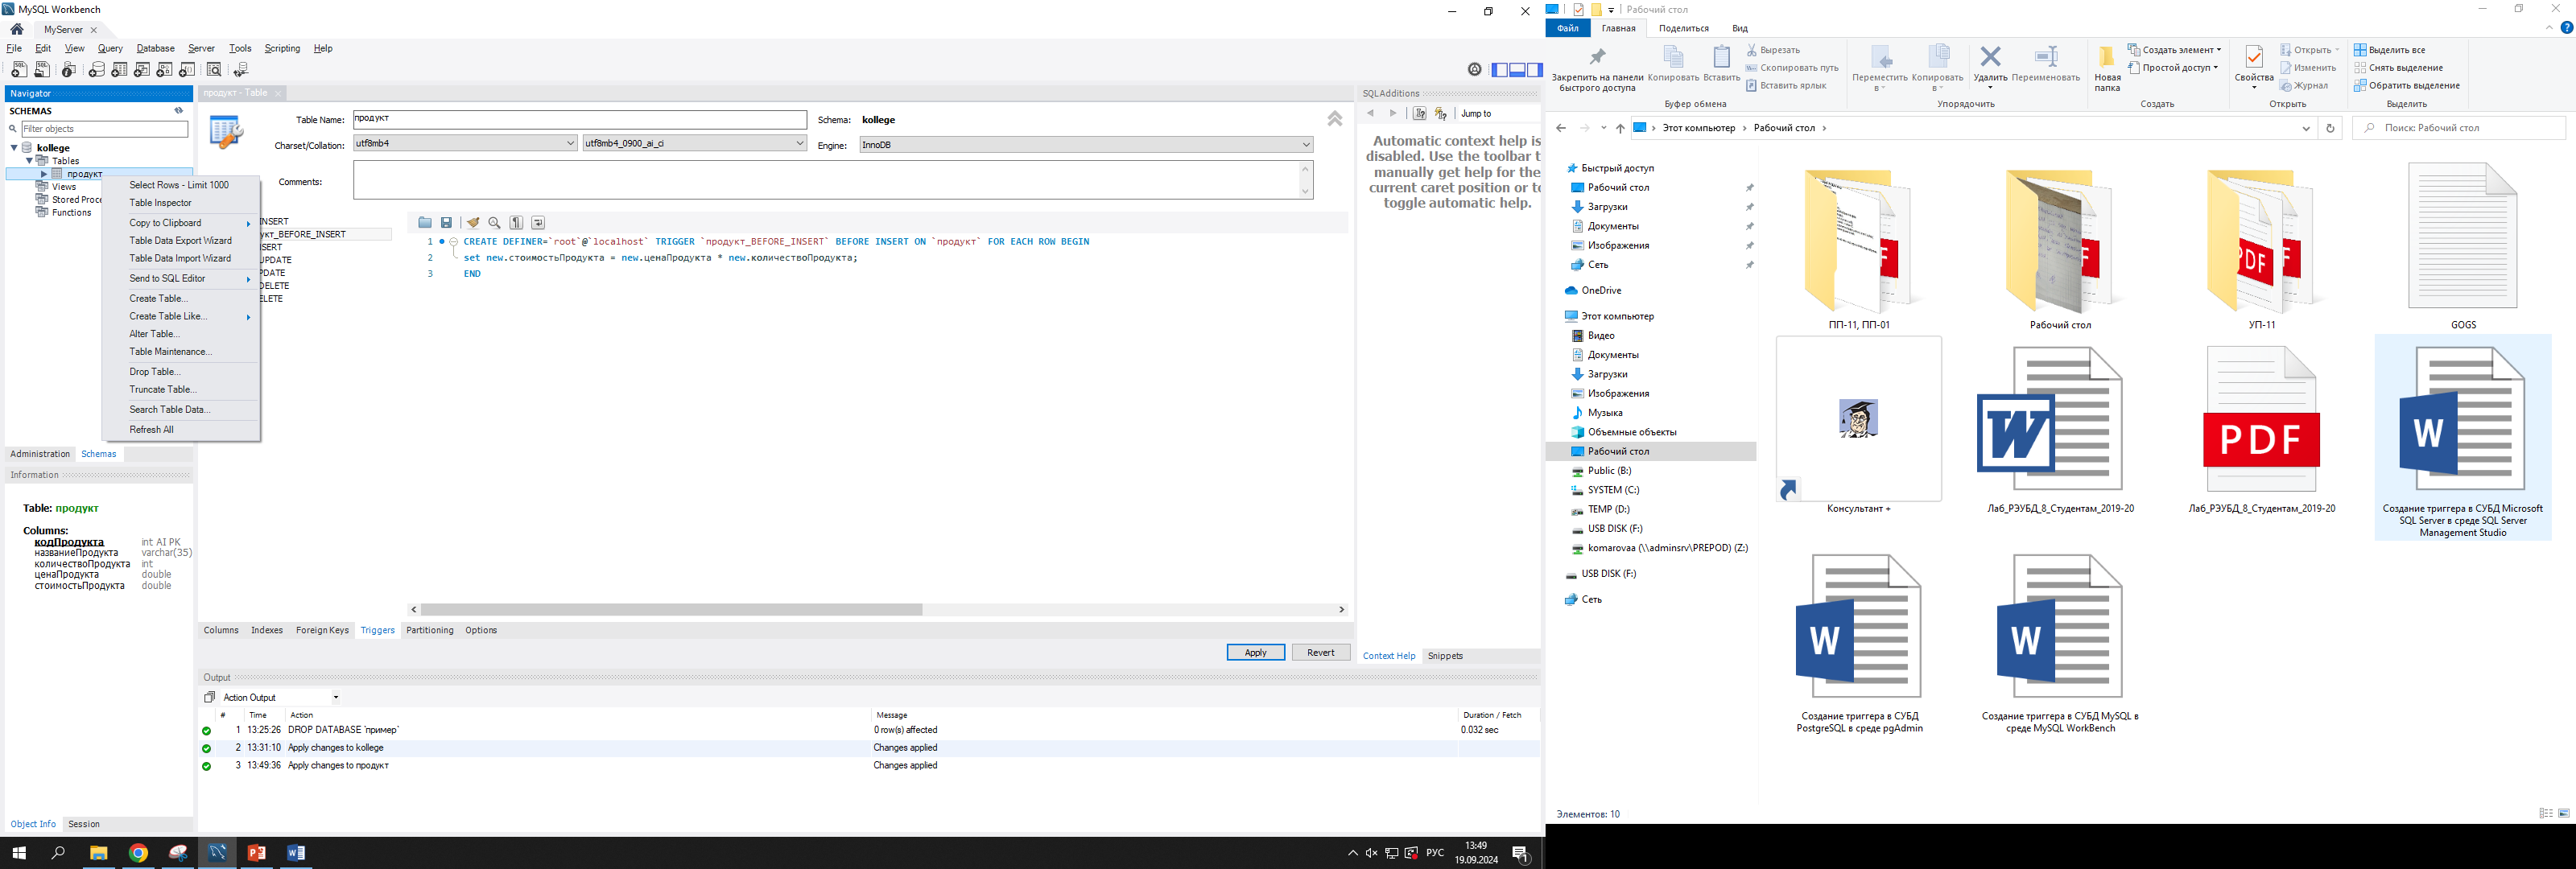Create new schema toolbar icon
This screenshot has height=869, width=2576.
click(x=96, y=69)
